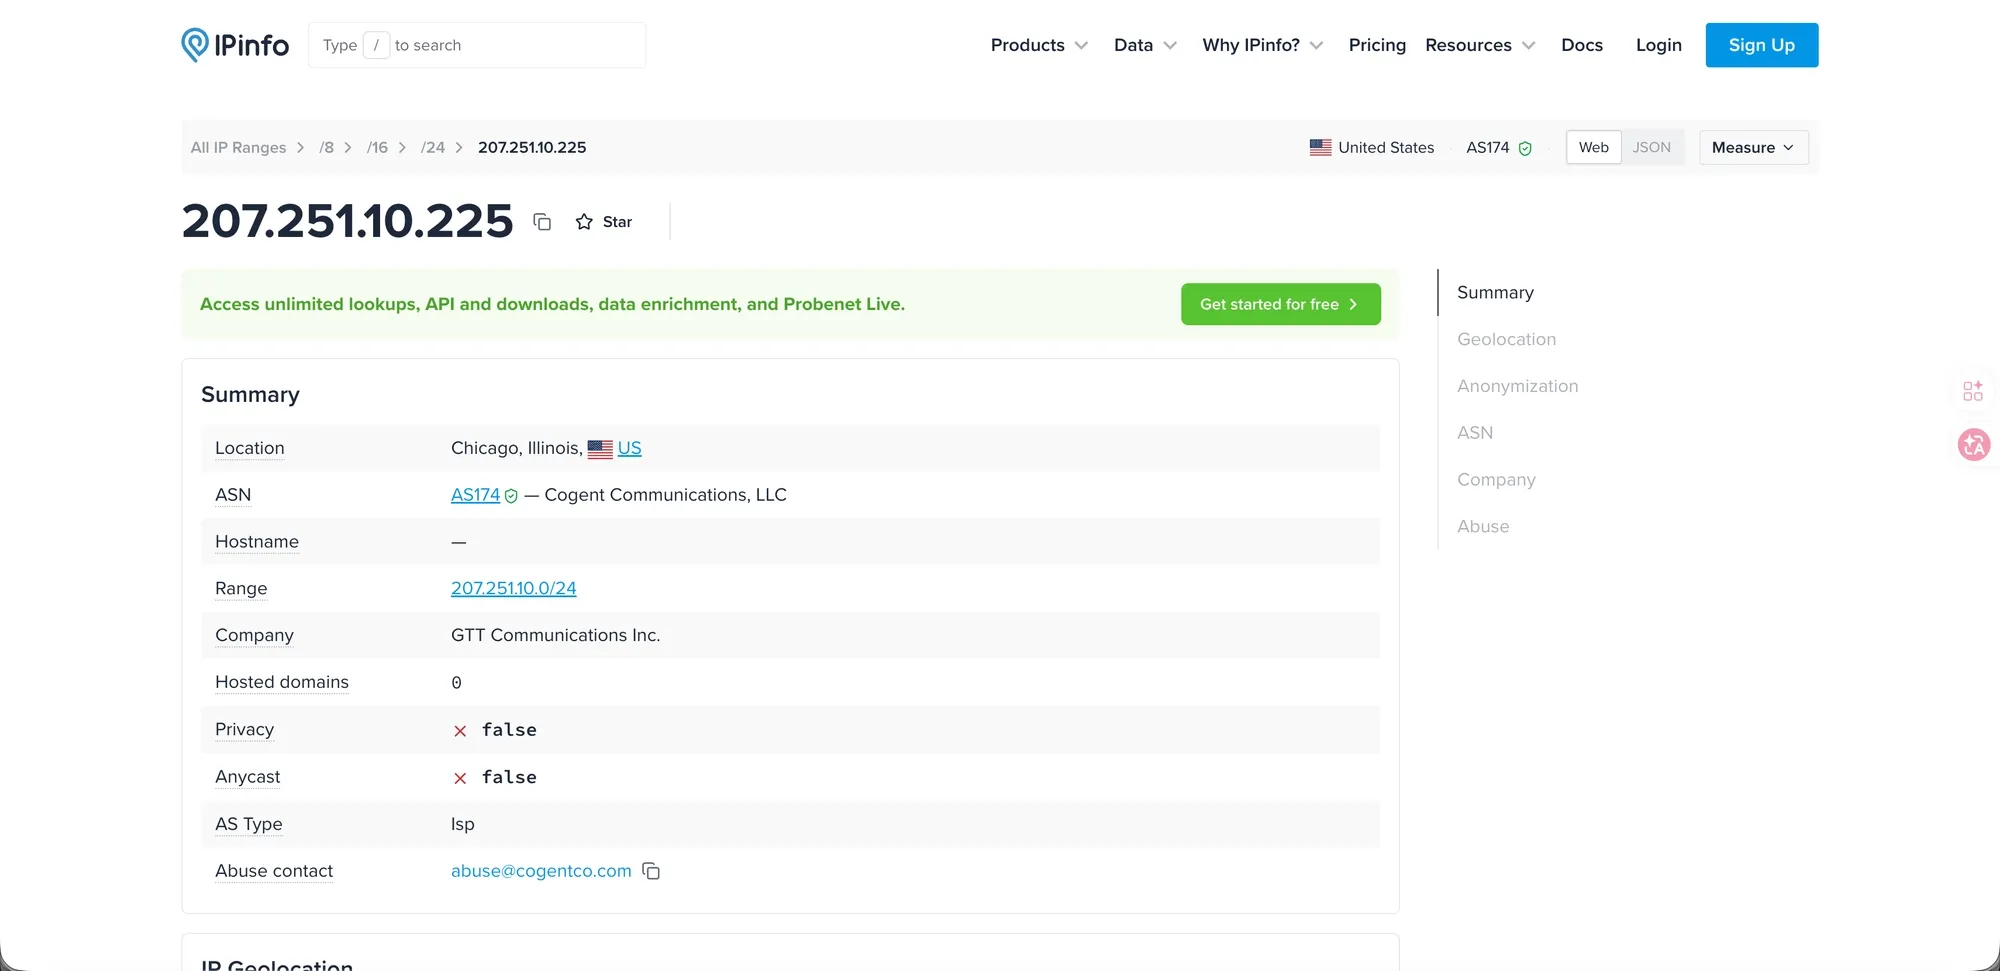Open the Pricing page

click(1376, 45)
